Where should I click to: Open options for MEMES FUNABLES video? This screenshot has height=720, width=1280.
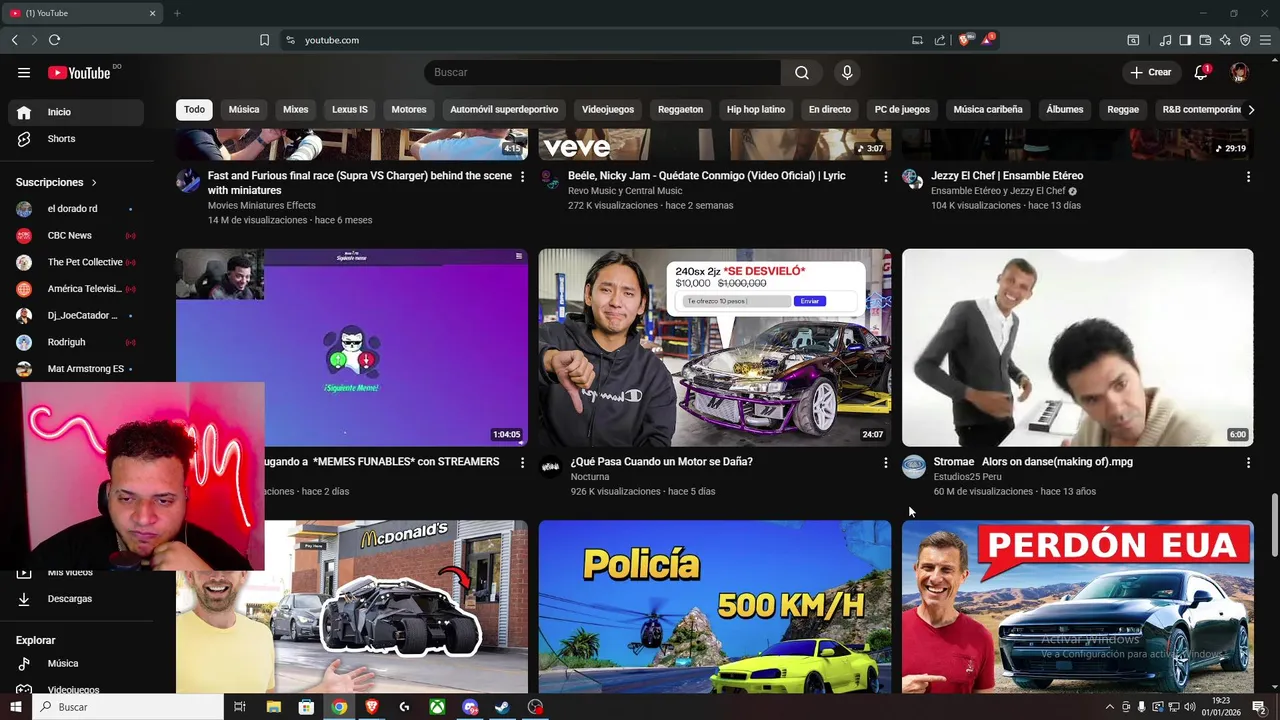click(522, 462)
